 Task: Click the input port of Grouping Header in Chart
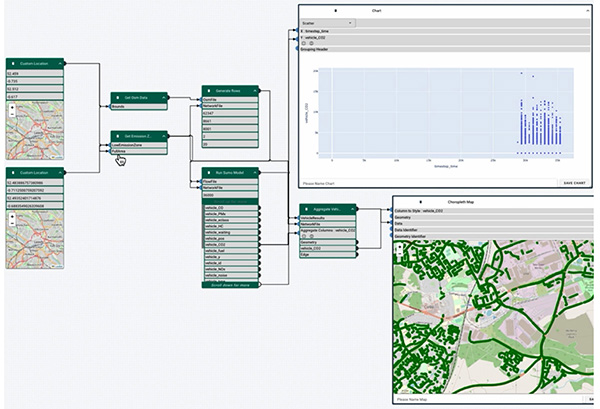pos(297,49)
